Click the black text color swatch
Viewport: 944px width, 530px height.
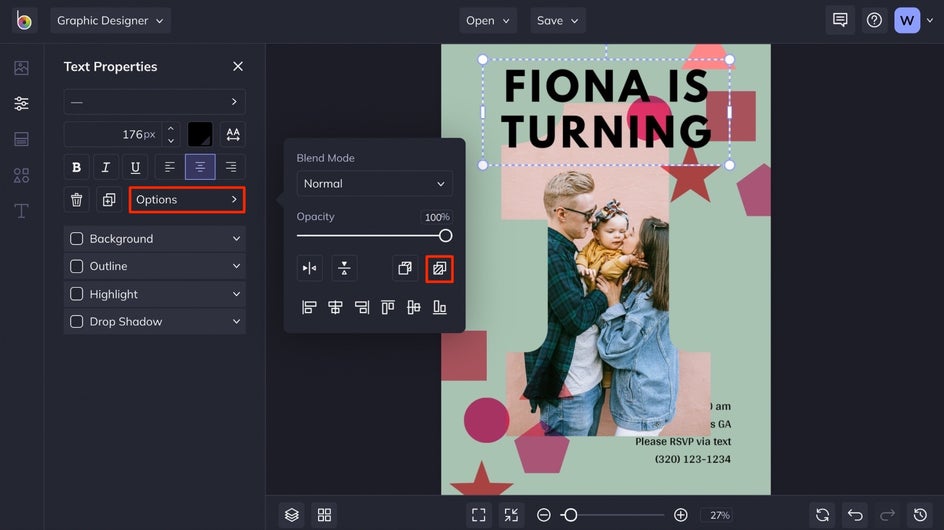[x=200, y=134]
